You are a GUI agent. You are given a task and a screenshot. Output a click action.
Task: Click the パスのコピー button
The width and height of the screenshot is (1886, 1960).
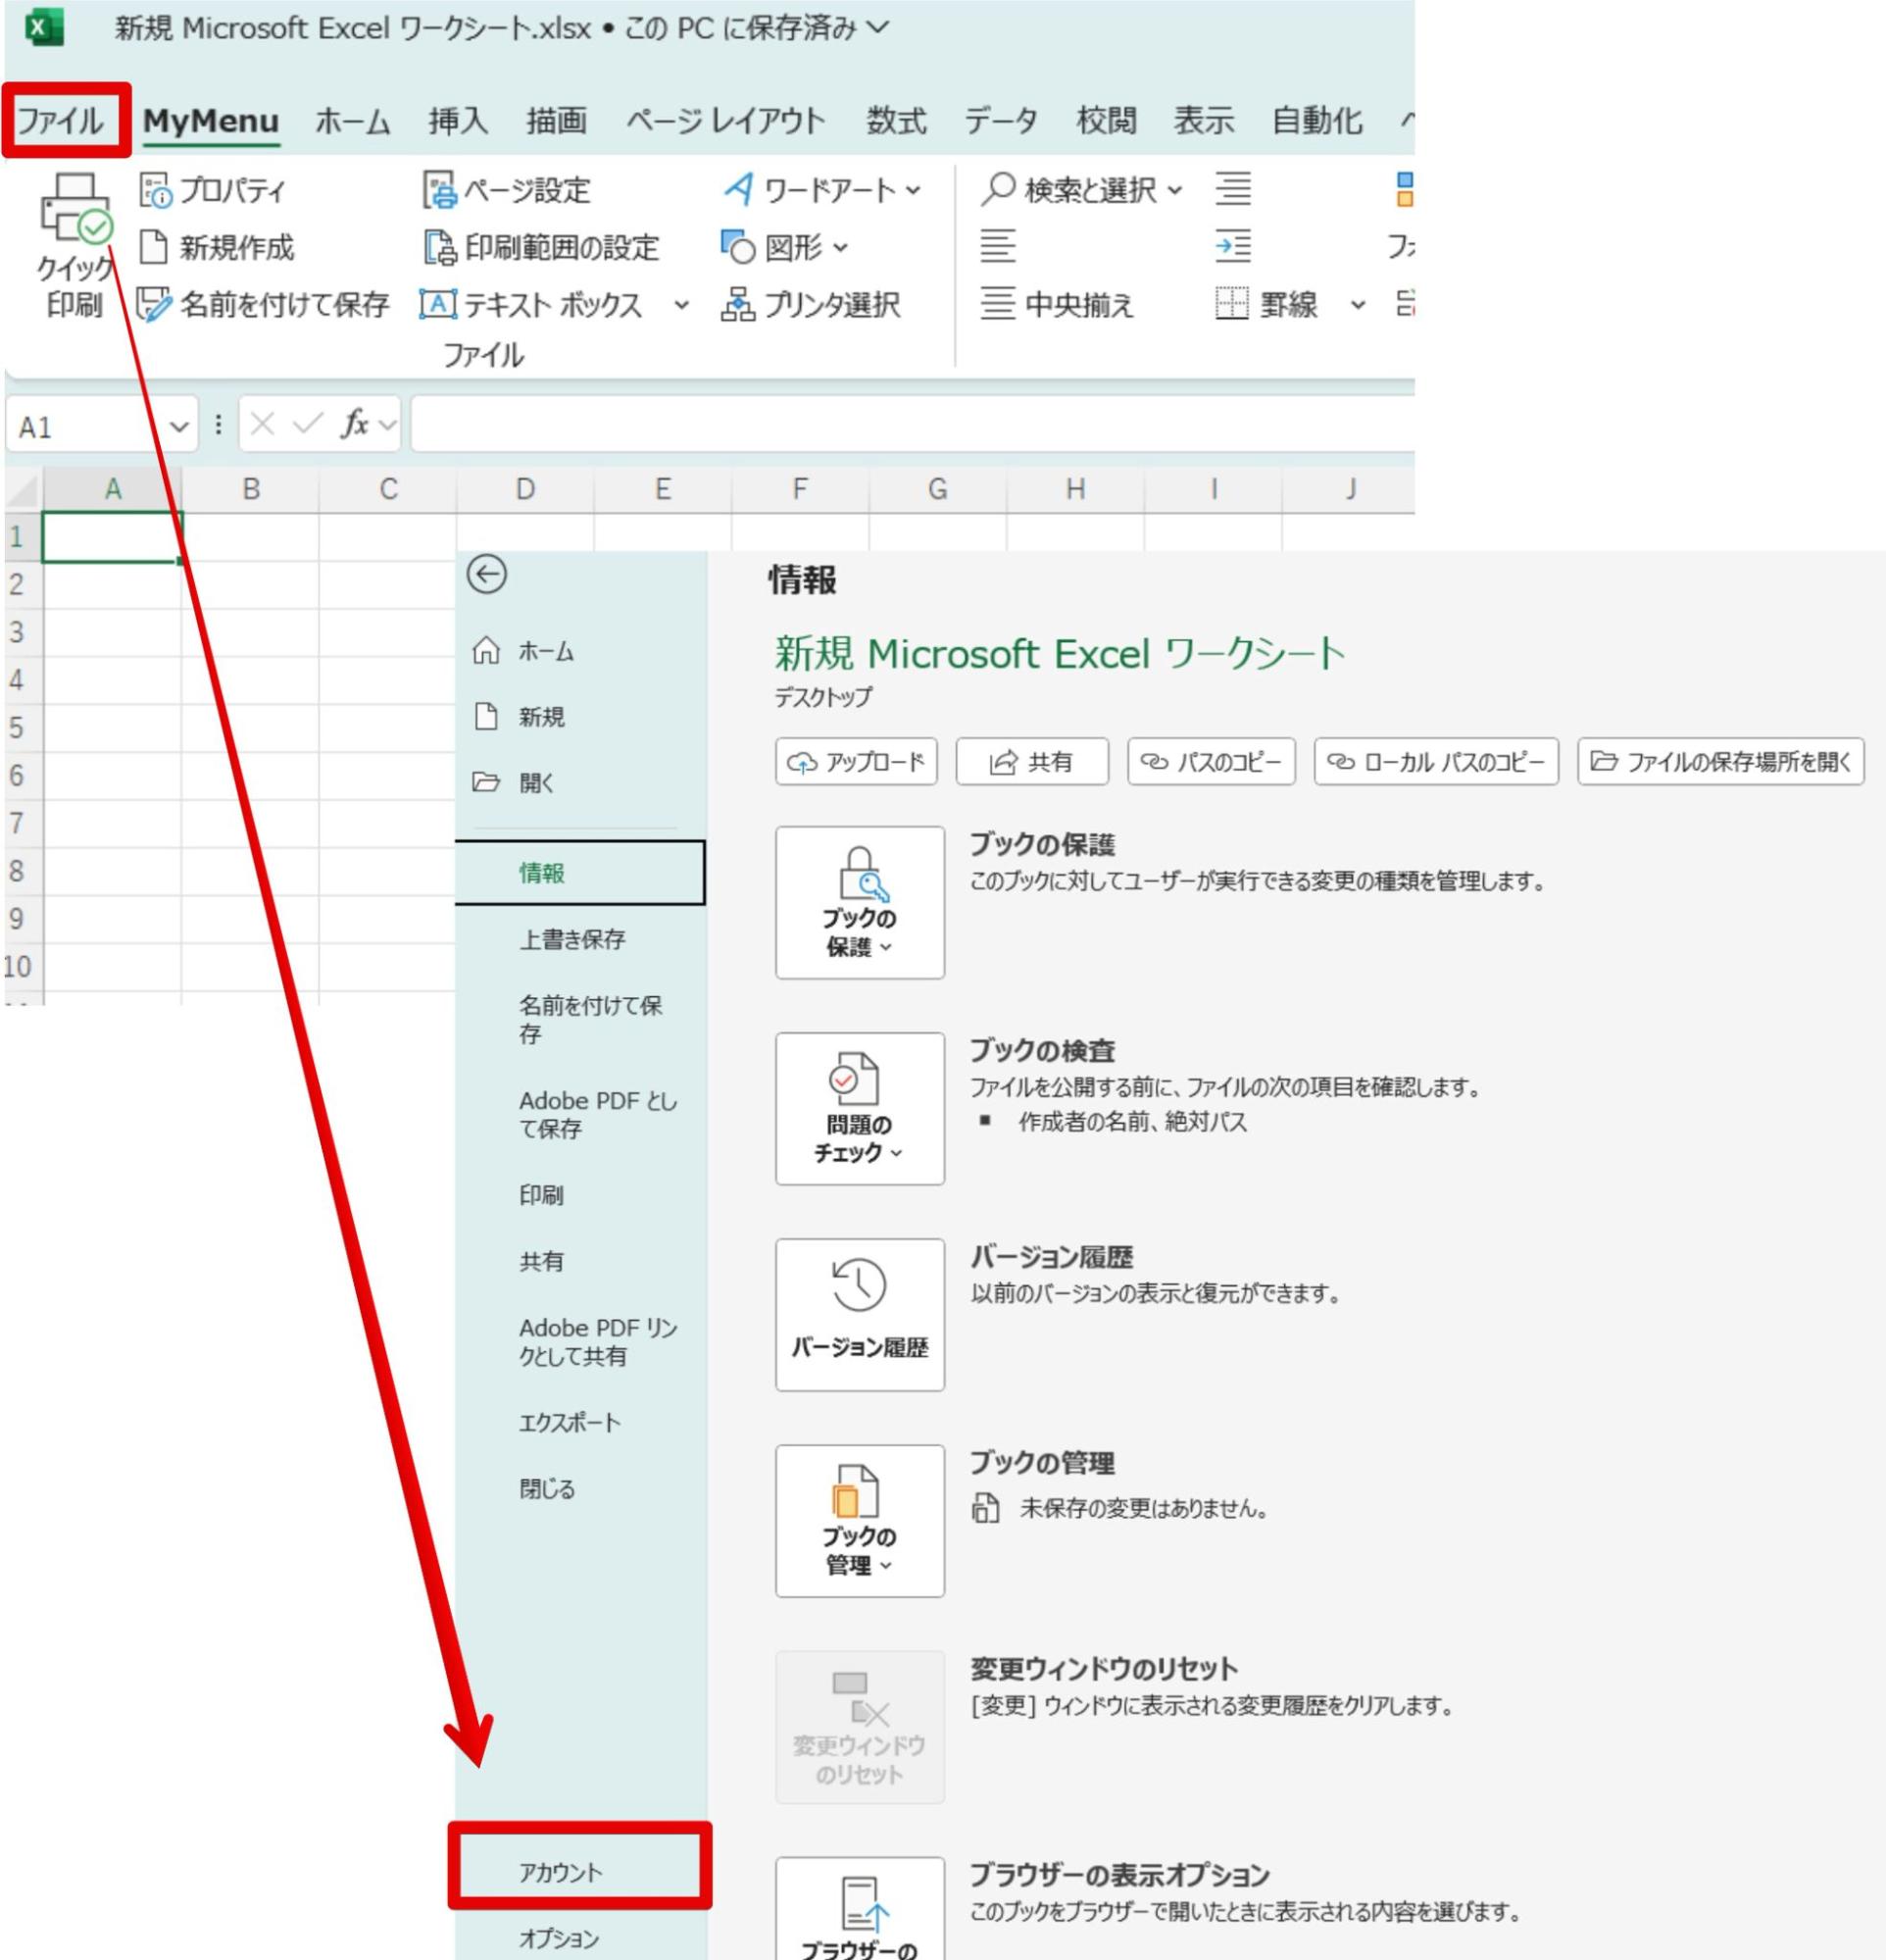pos(1211,762)
